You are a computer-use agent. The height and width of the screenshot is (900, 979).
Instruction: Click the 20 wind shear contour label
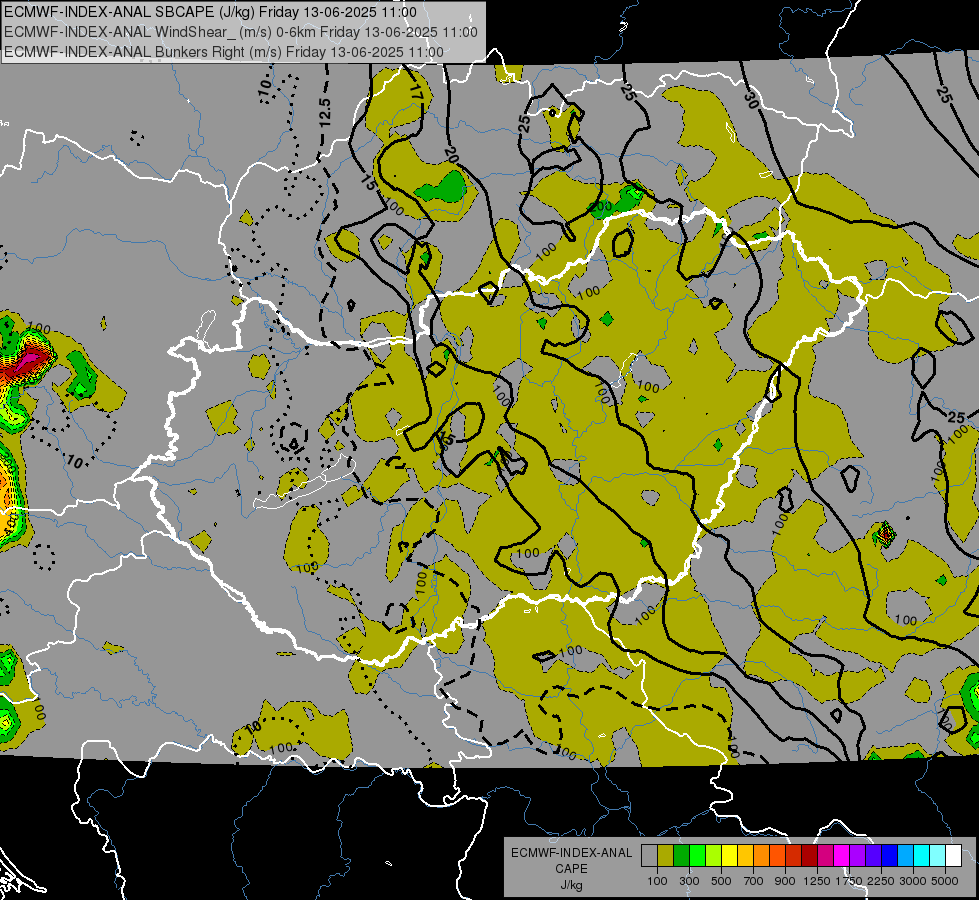tap(451, 154)
